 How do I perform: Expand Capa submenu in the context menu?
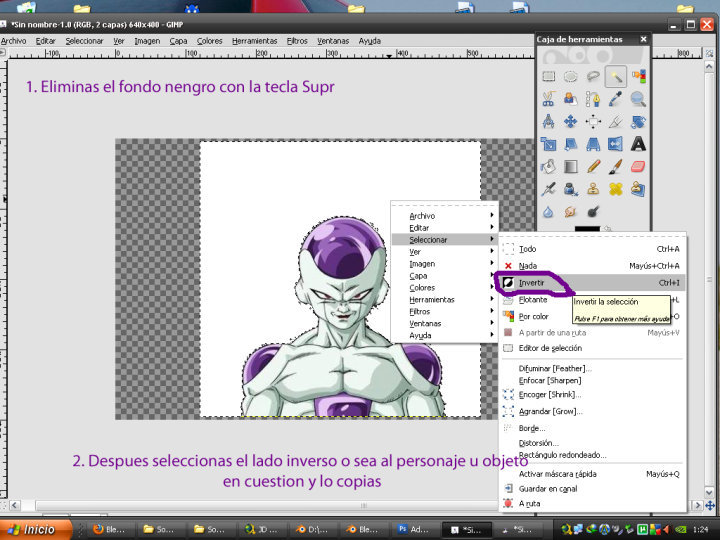[444, 276]
